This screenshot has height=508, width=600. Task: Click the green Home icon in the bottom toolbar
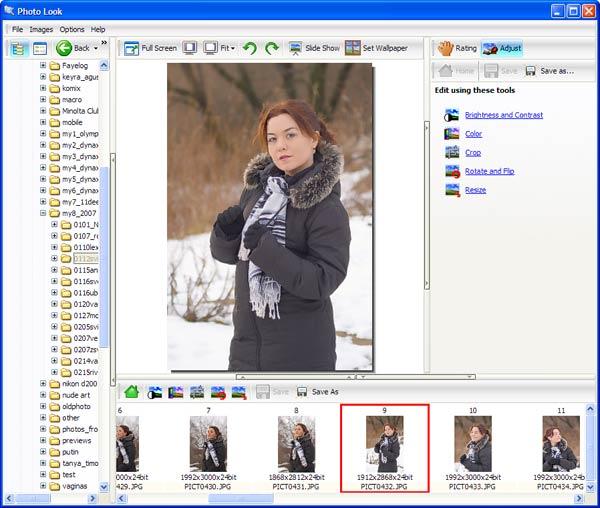[x=131, y=392]
